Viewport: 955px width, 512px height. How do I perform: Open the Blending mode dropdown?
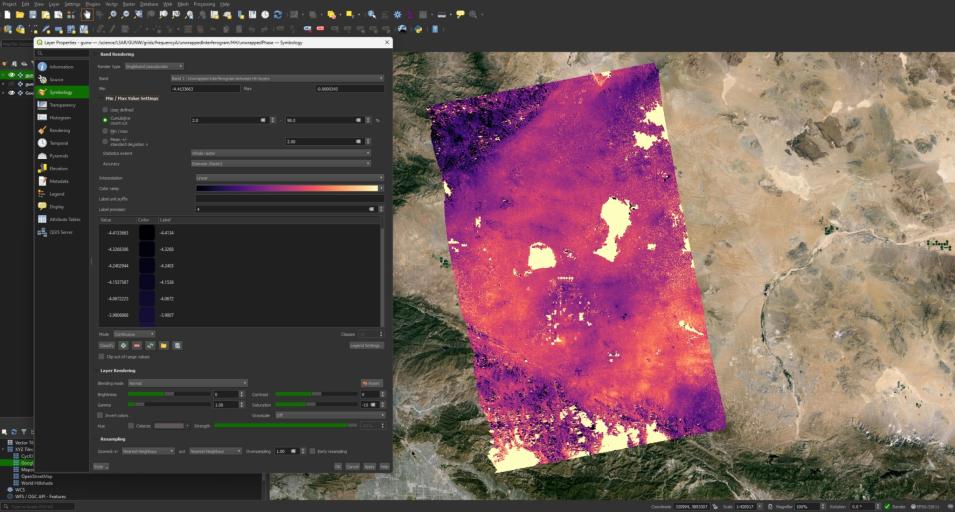[x=188, y=384]
